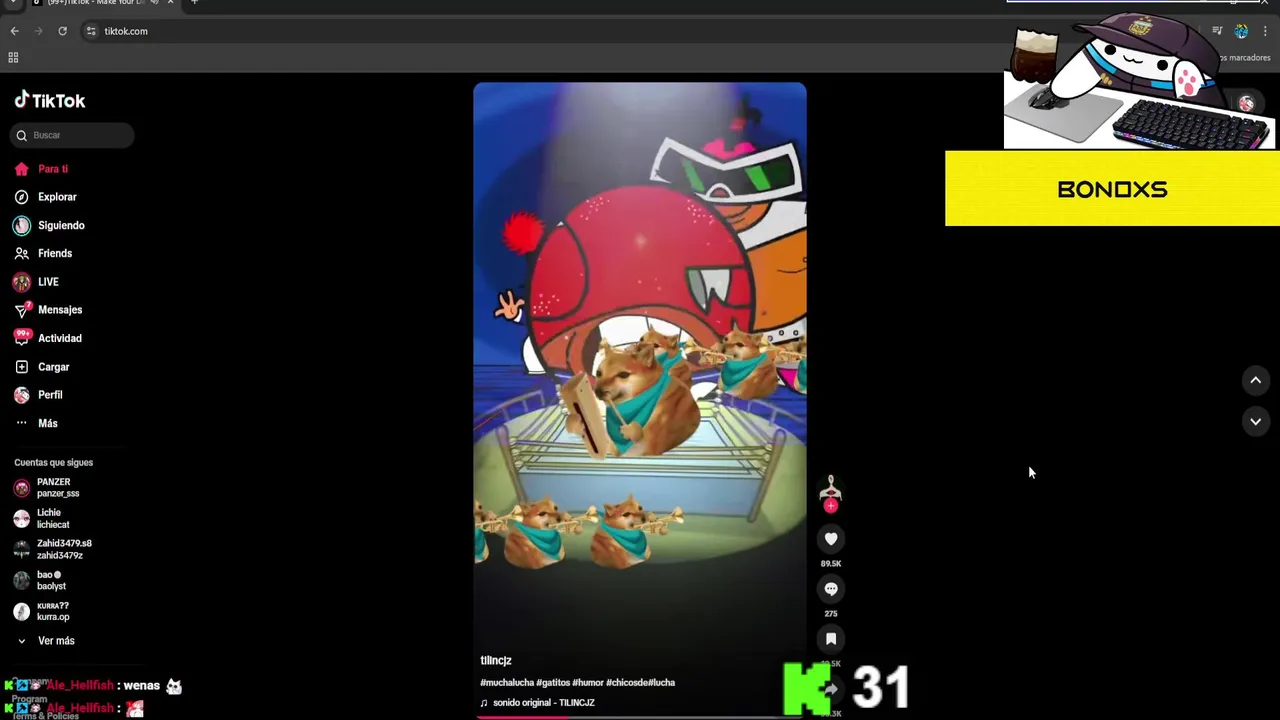Click the Terms & Policies link
Screen dimensions: 1280x720
click(x=45, y=716)
